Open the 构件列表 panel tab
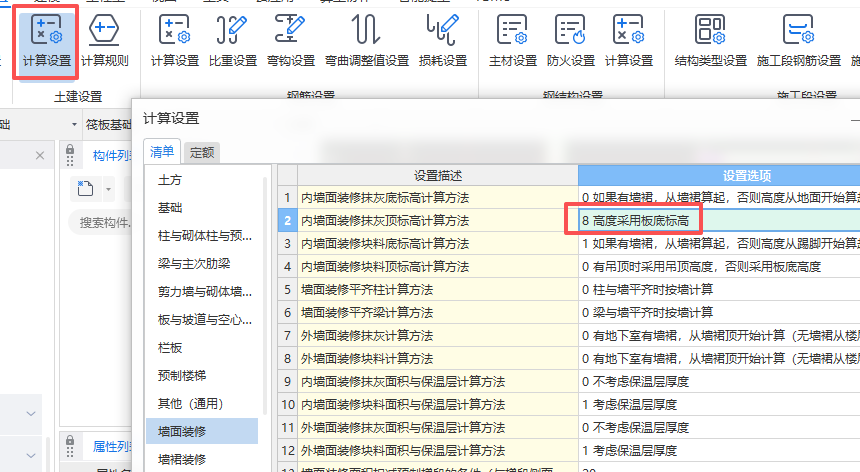 click(x=112, y=156)
